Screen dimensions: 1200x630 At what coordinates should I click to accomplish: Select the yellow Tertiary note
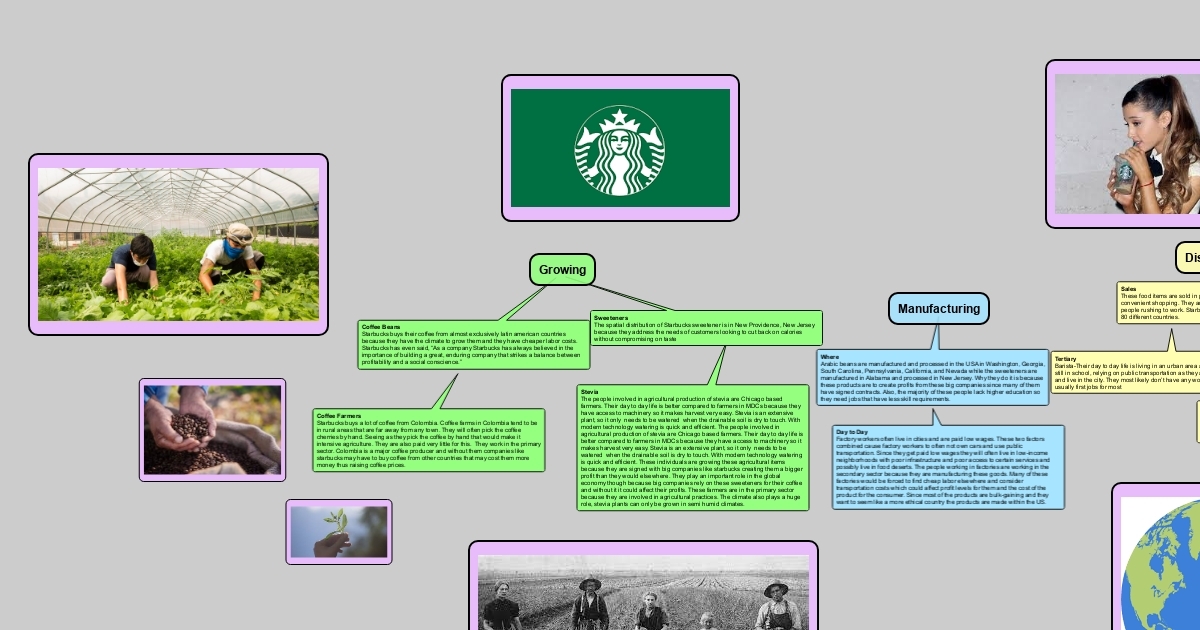coord(1125,371)
